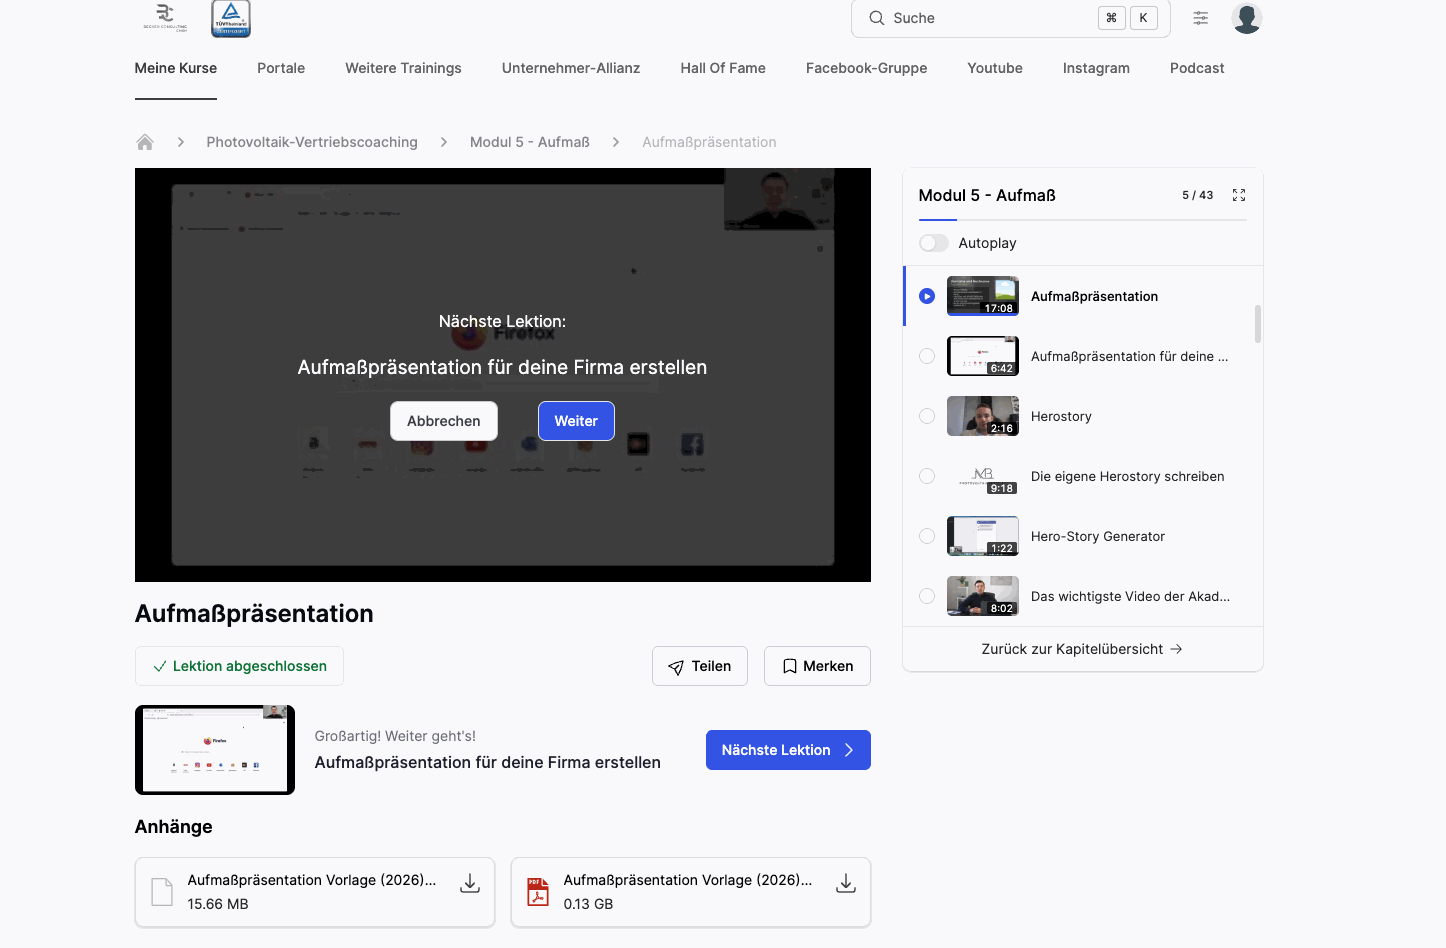Select the radio for Aufmaßpräsentation für deine lesson

click(x=927, y=356)
